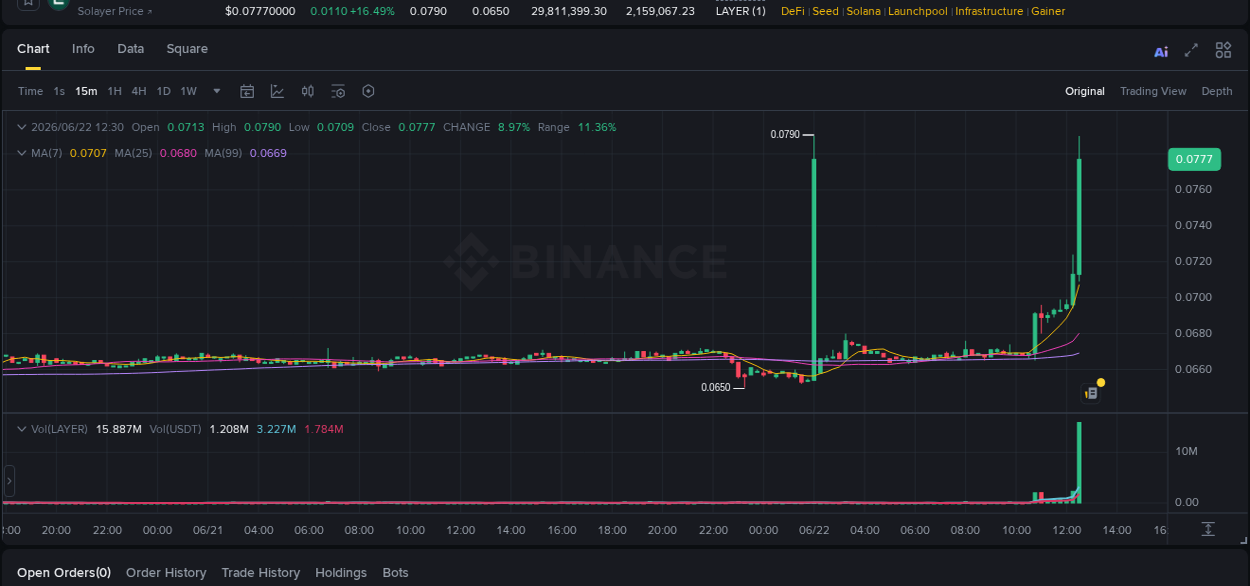
Task: Click the Gainer tag
Action: (x=1048, y=11)
